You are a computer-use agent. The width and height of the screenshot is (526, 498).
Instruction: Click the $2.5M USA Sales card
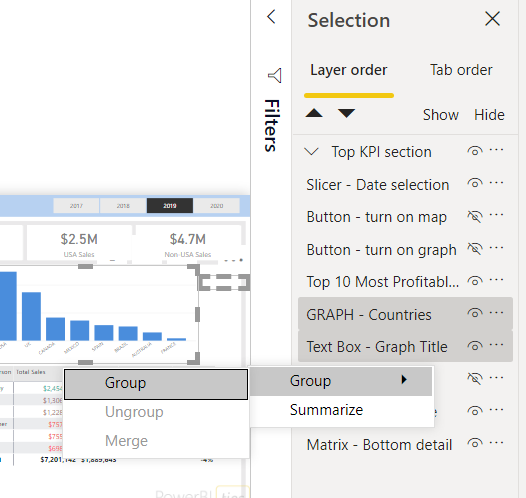pyautogui.click(x=79, y=243)
